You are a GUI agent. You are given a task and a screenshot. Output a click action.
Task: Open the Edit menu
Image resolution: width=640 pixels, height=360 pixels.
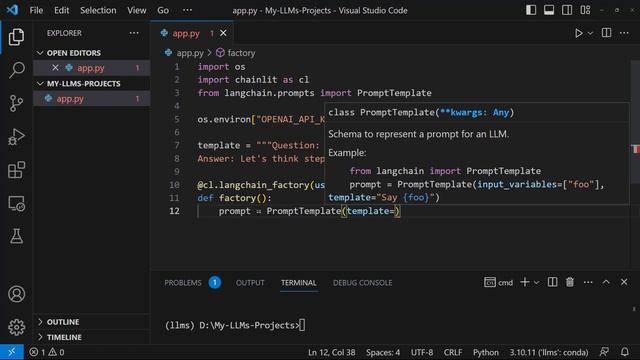61,10
